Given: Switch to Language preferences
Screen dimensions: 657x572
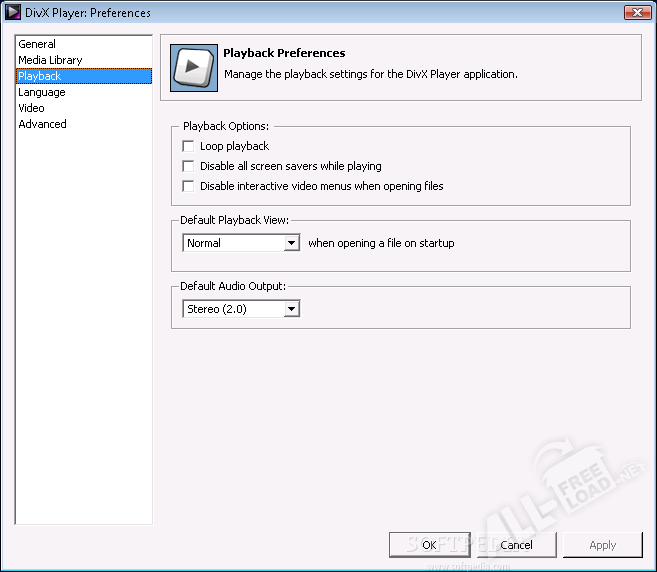Looking at the screenshot, I should pyautogui.click(x=42, y=92).
